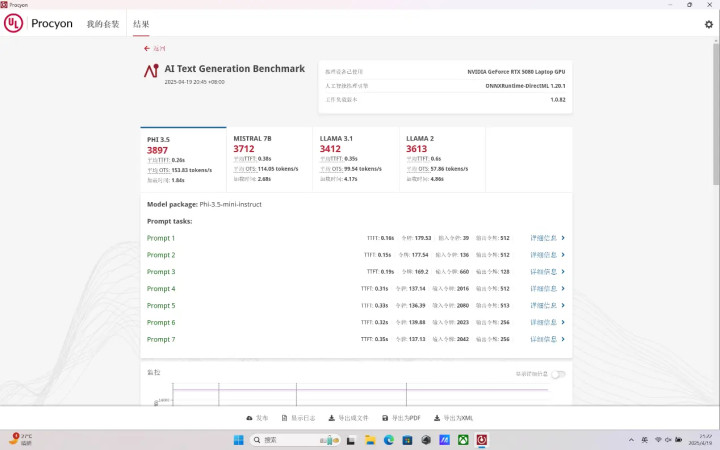720x450 pixels.
Task: Open the blue slashed-M taskbar app
Action: [444, 440]
